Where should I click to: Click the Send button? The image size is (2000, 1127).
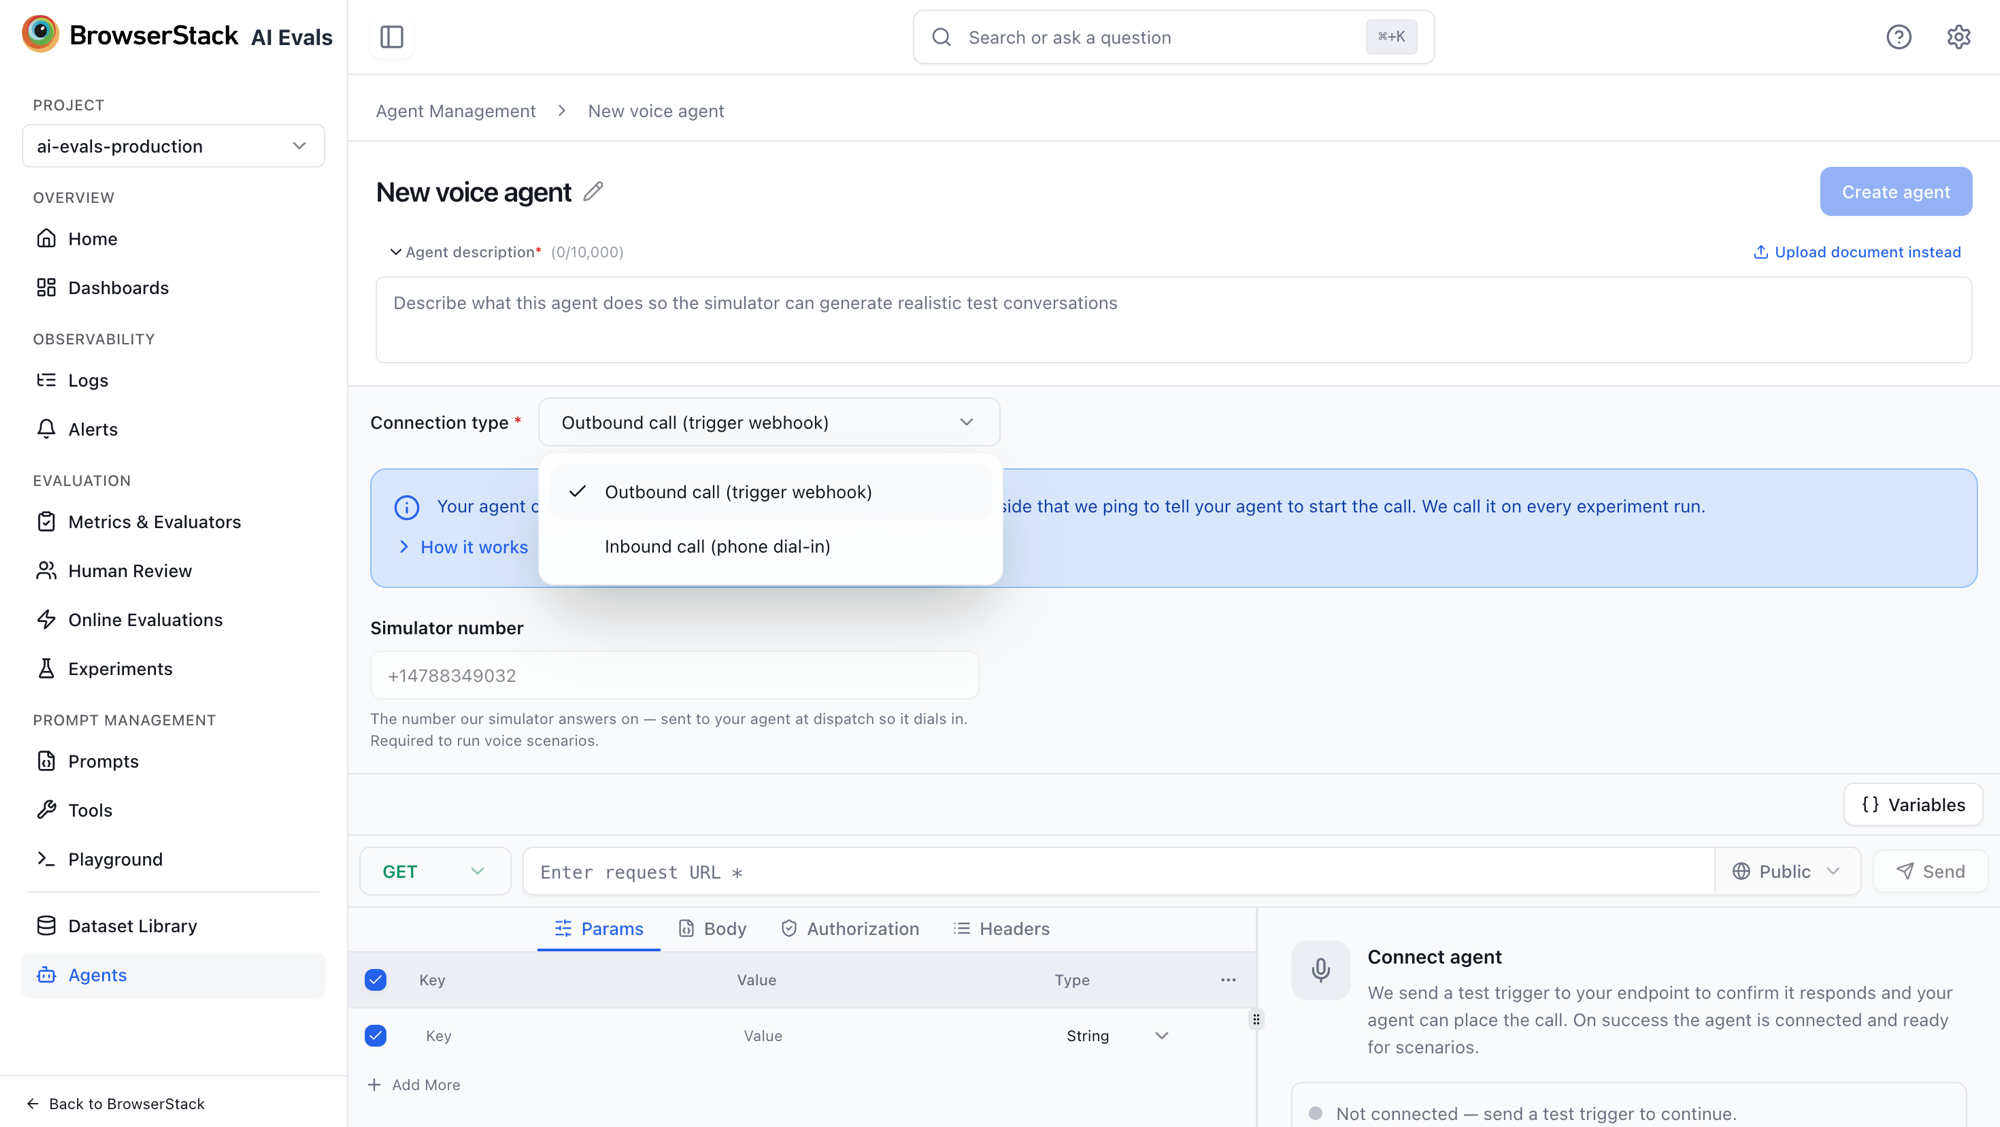pyautogui.click(x=1930, y=872)
